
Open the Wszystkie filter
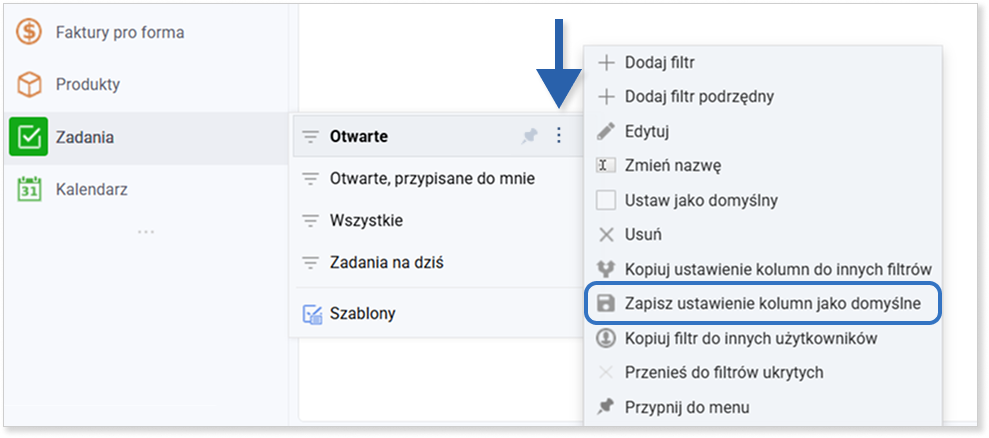point(366,220)
